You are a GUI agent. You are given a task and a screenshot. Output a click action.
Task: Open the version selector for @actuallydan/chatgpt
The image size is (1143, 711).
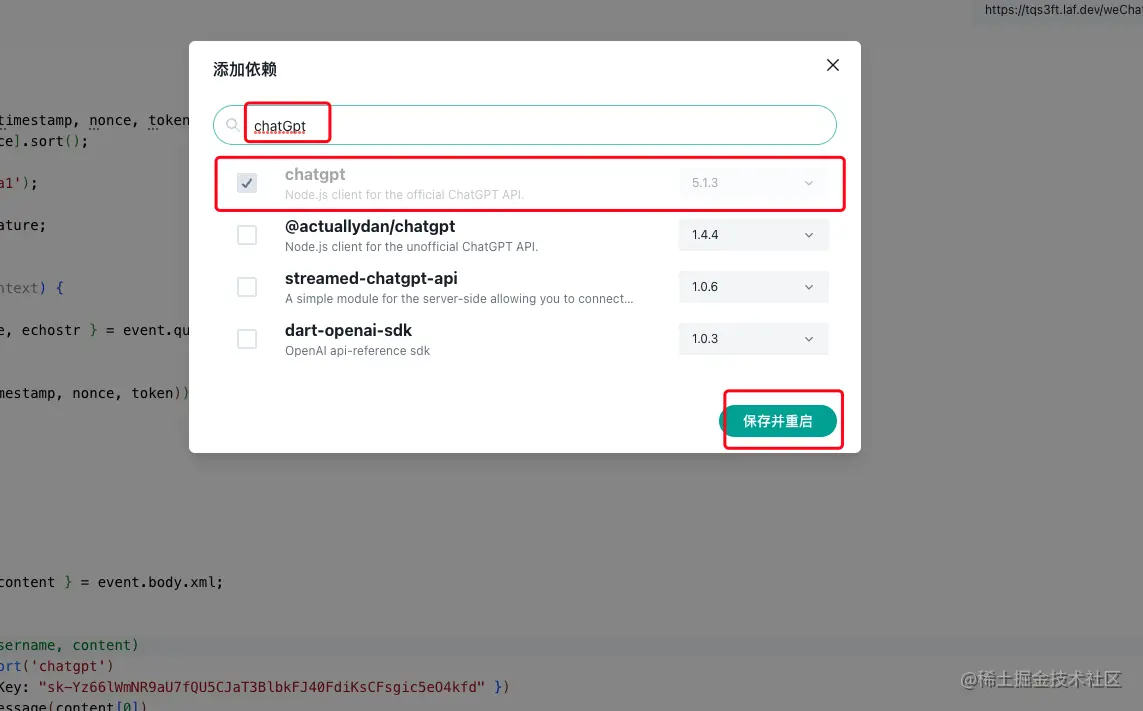[x=753, y=235]
